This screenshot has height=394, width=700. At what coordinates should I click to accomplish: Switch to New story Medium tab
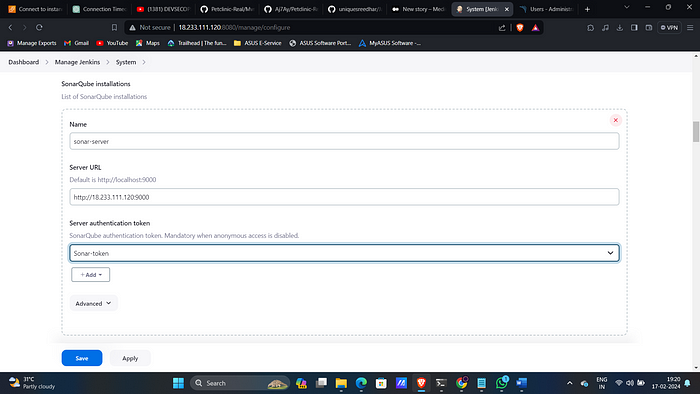click(x=419, y=9)
